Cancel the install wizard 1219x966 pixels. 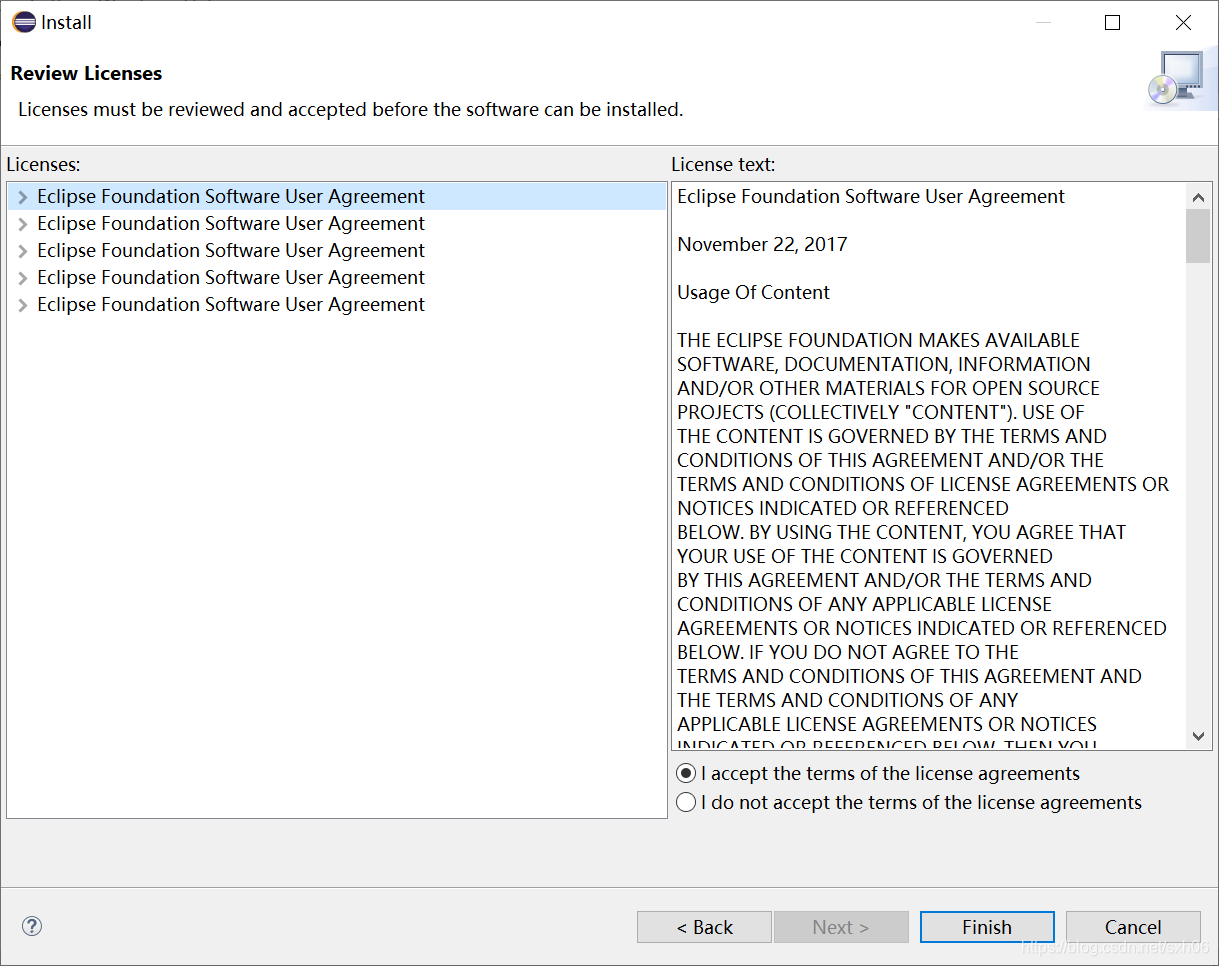coord(1133,927)
